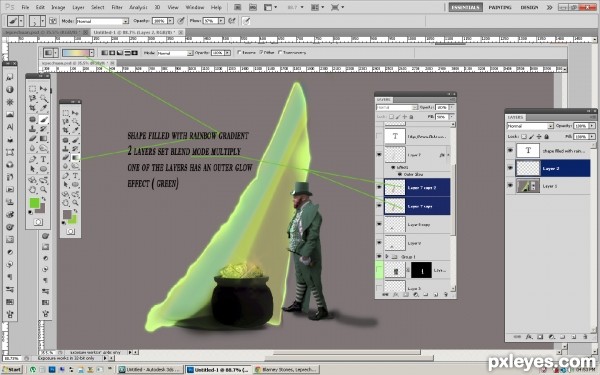Select the Move tool in the green-foreground tools panel

pyautogui.click(x=43, y=89)
